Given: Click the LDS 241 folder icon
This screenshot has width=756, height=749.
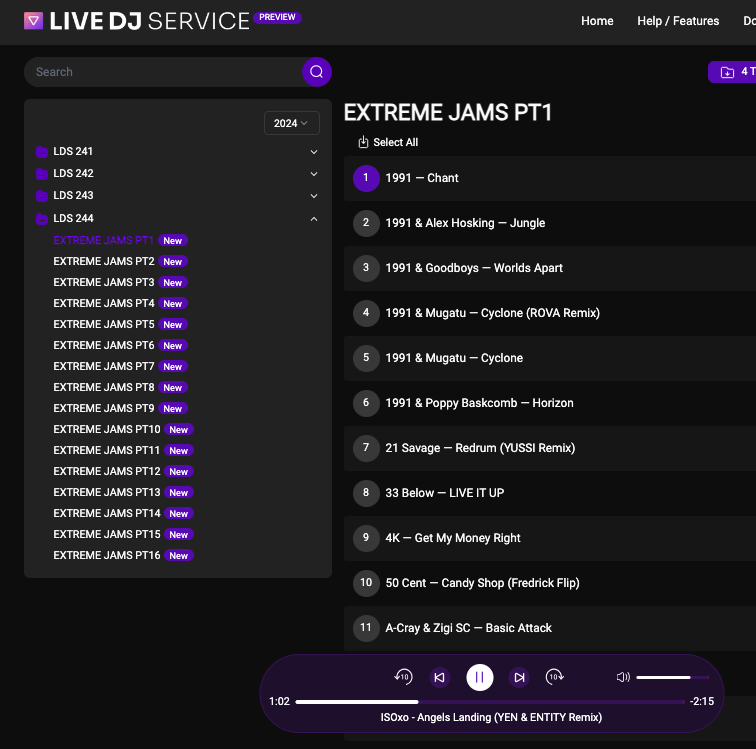Looking at the screenshot, I should (x=42, y=152).
